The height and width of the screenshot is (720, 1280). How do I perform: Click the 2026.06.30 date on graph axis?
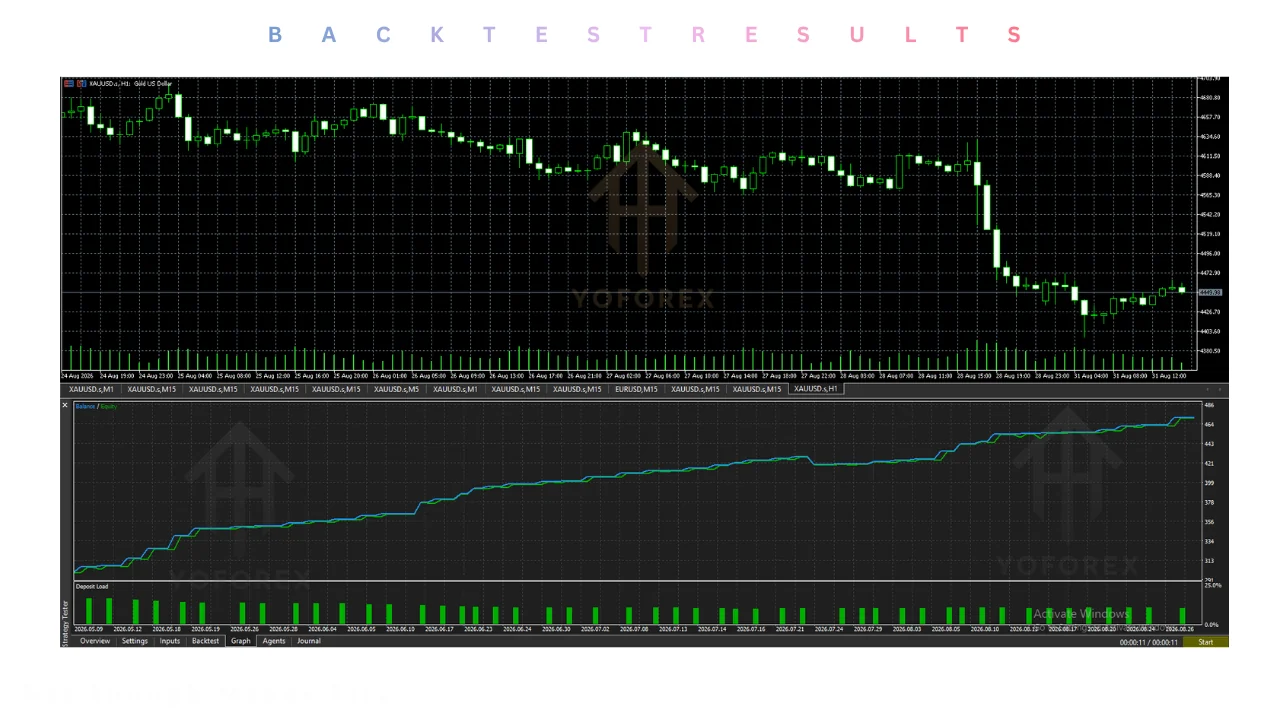click(555, 629)
